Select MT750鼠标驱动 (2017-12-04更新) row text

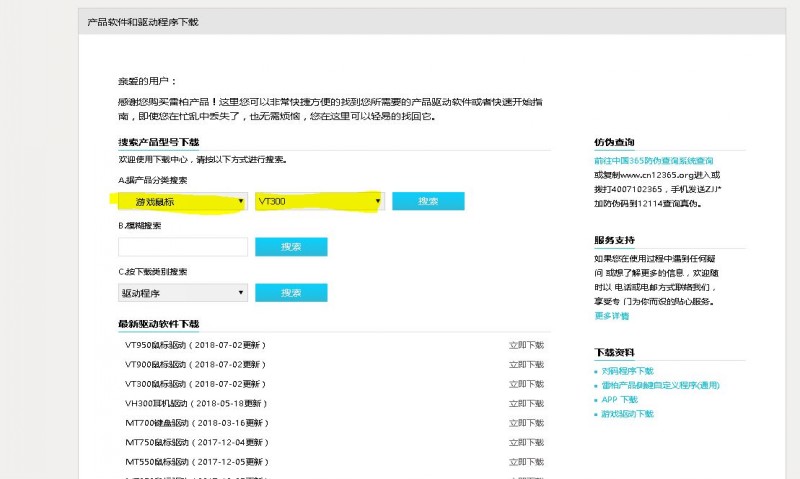(x=197, y=442)
